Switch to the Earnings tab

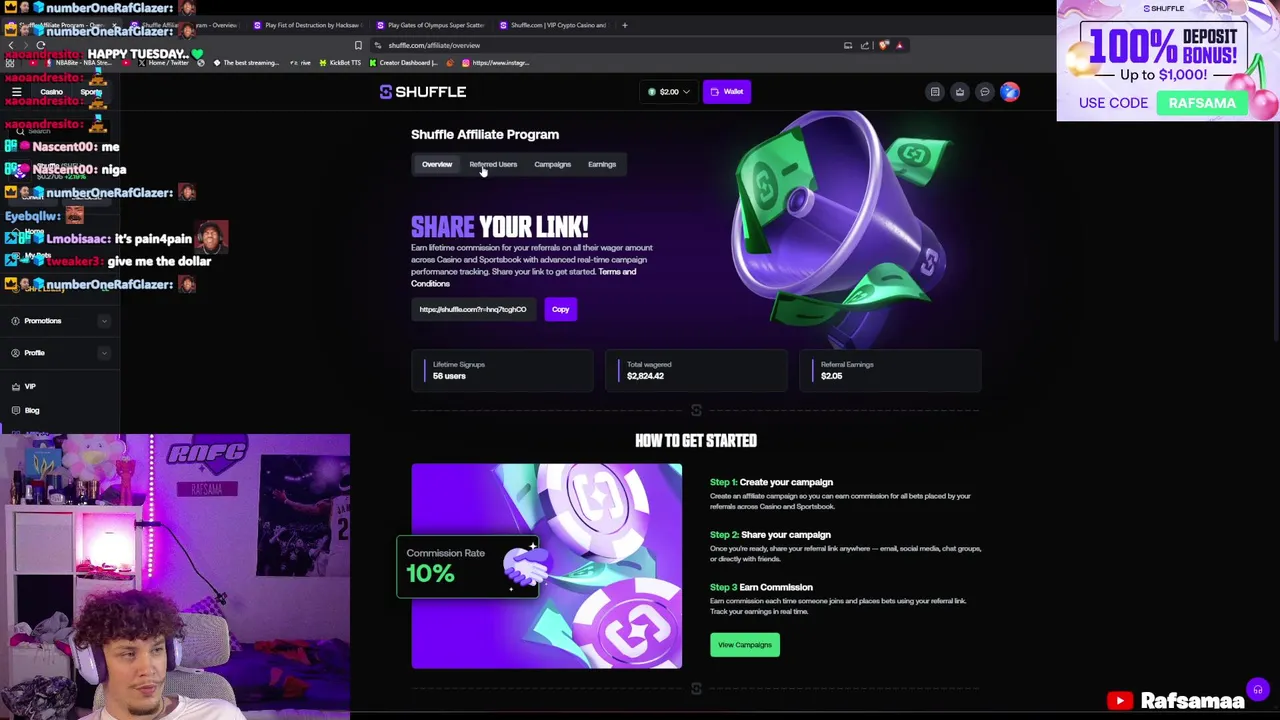click(x=602, y=164)
